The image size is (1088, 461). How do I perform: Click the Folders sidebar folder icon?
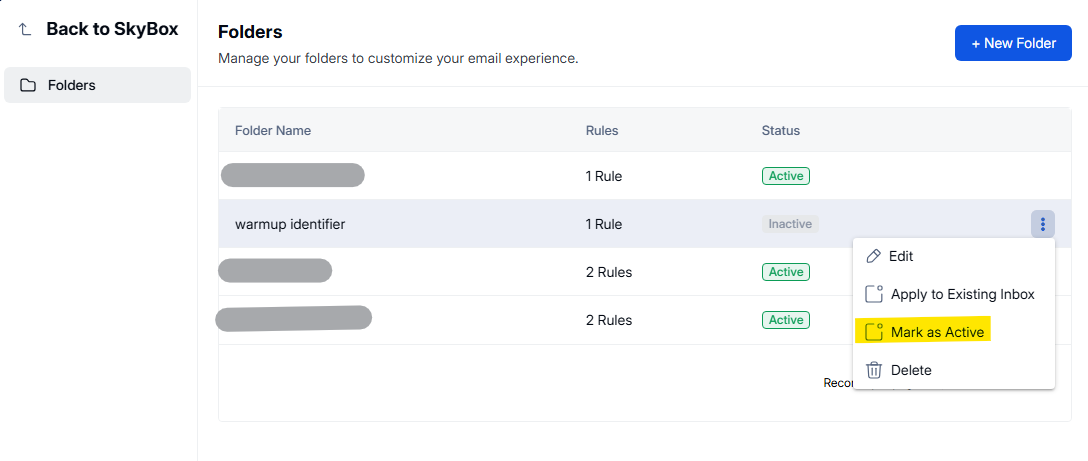(28, 85)
